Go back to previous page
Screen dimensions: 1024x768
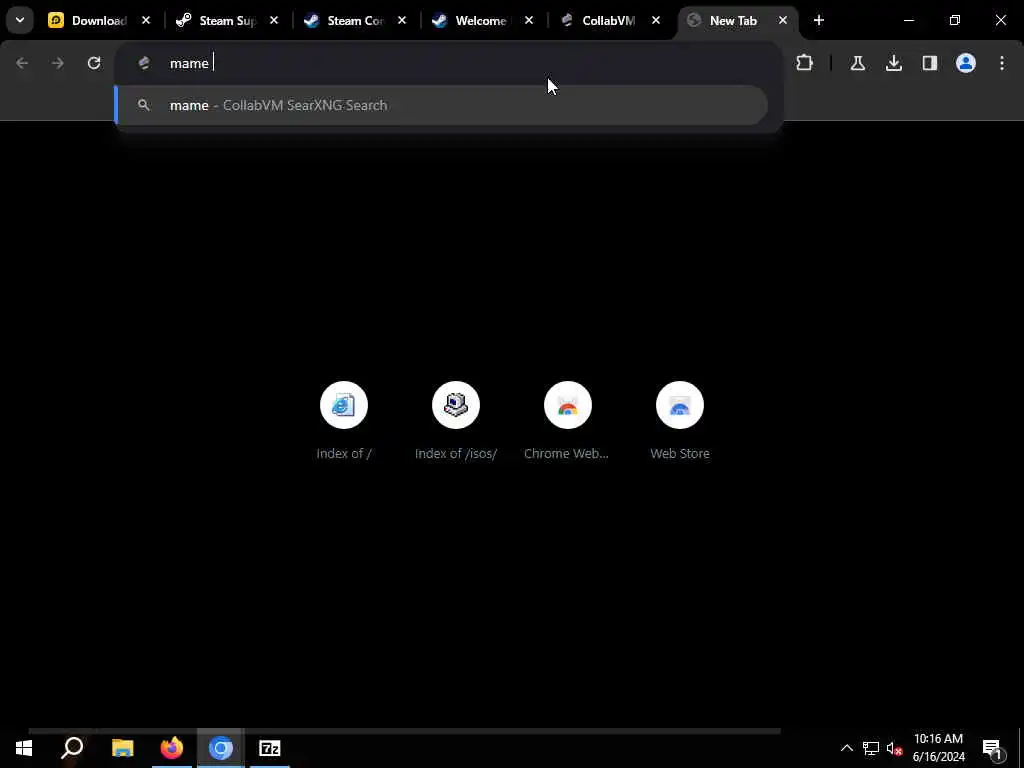pyautogui.click(x=22, y=63)
